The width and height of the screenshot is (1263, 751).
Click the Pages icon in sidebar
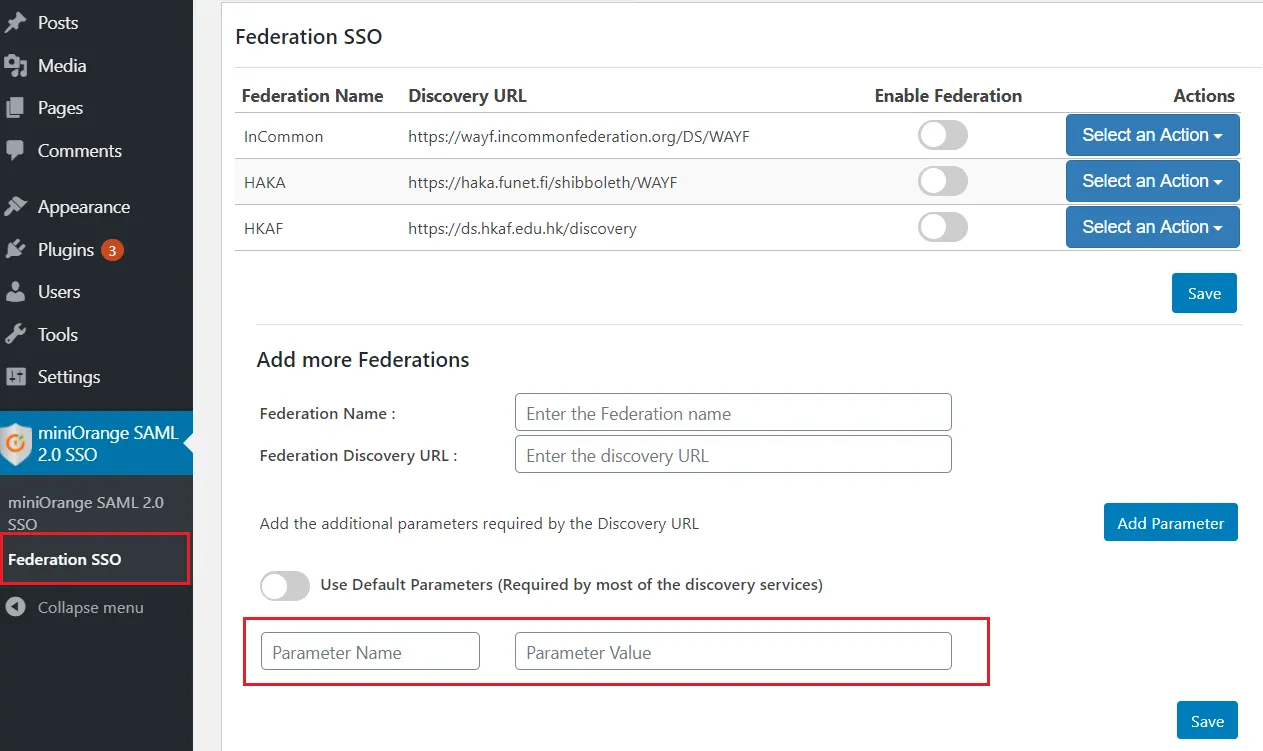point(15,108)
